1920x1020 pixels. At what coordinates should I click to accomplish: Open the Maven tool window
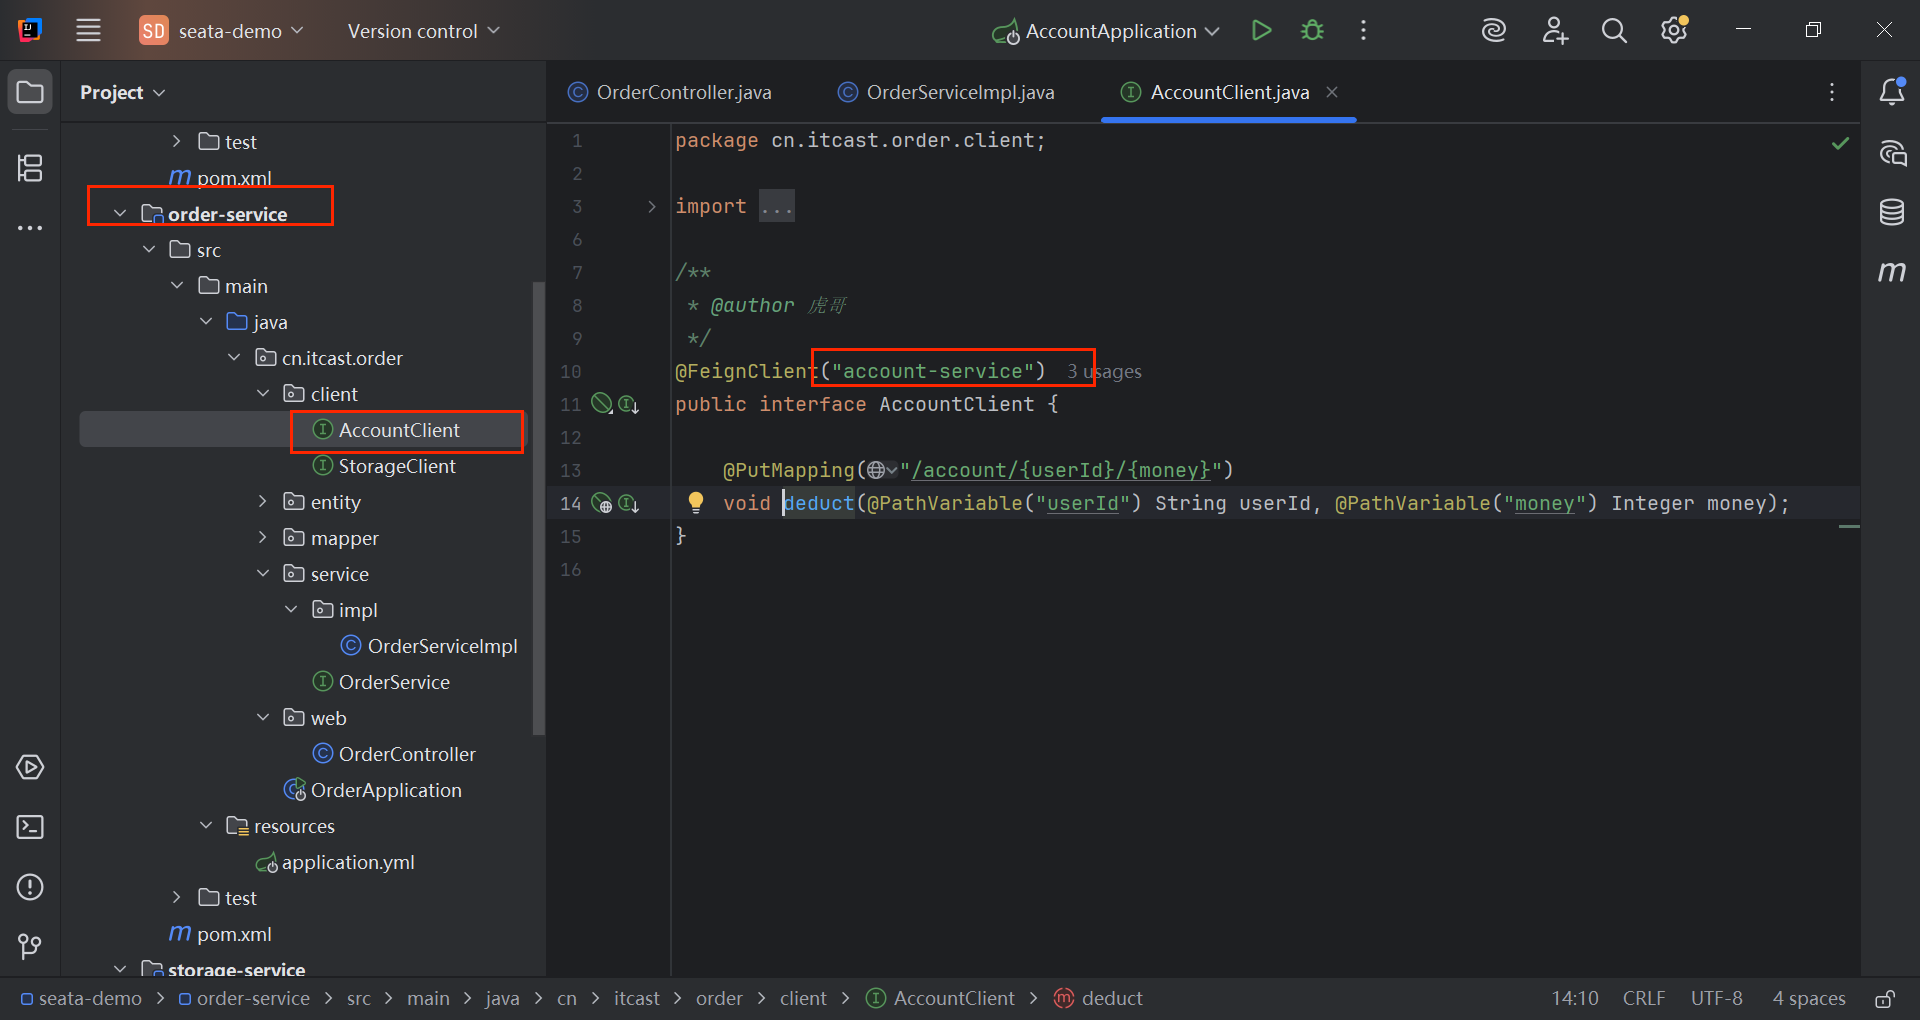click(1892, 271)
